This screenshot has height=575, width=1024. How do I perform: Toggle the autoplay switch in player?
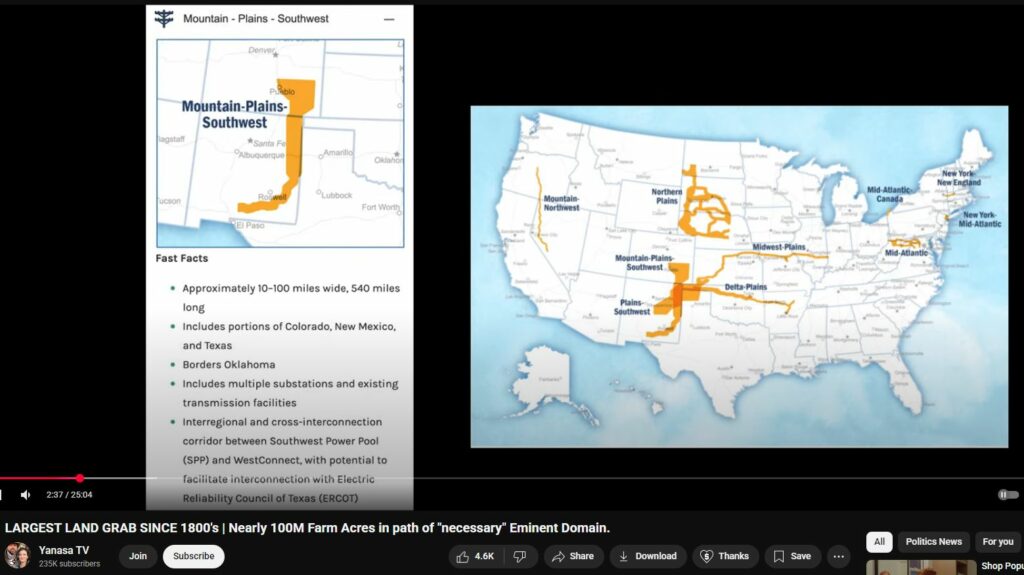click(x=1008, y=495)
